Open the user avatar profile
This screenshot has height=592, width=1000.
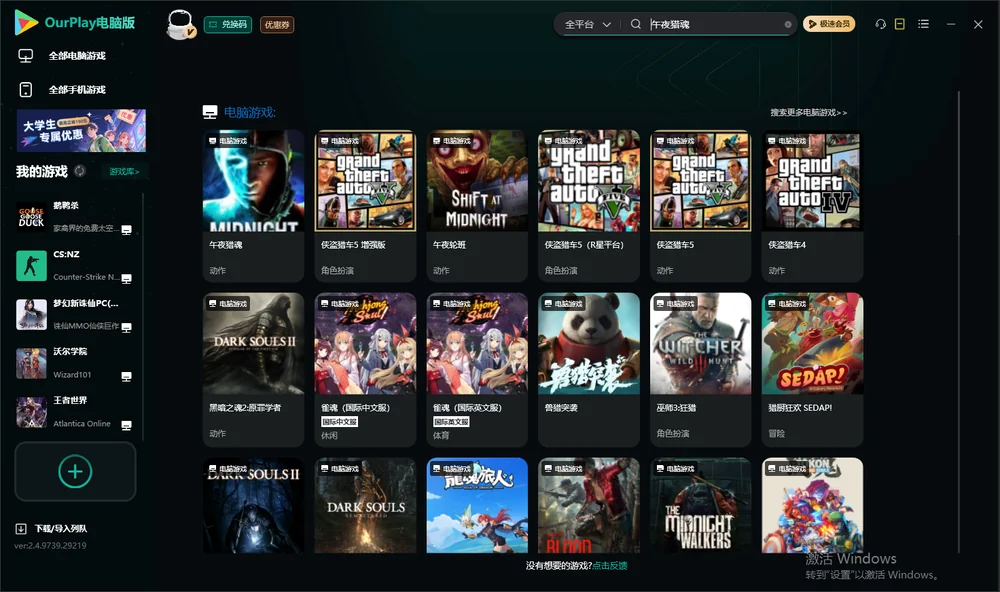pyautogui.click(x=180, y=25)
